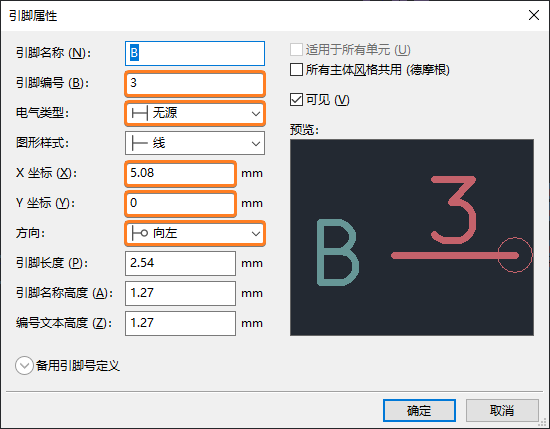Click the 引脚名称高度 input field

pos(180,293)
